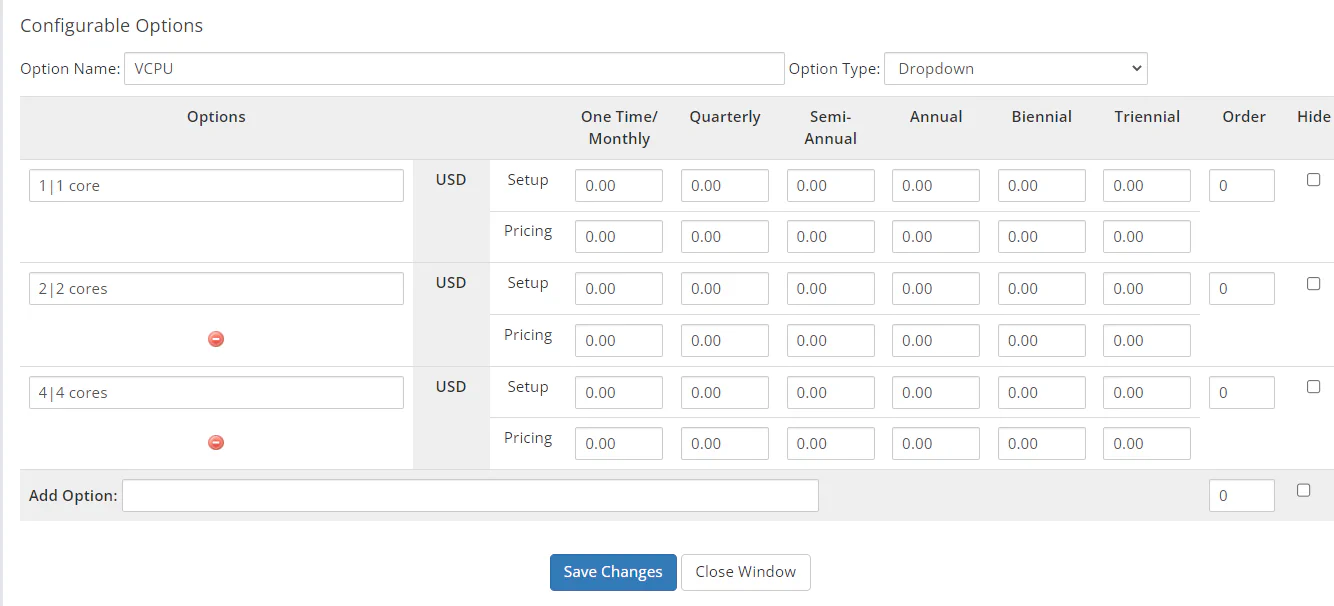The image size is (1334, 606).
Task: Edit the "2|2 cores" option name box
Action: [x=215, y=288]
